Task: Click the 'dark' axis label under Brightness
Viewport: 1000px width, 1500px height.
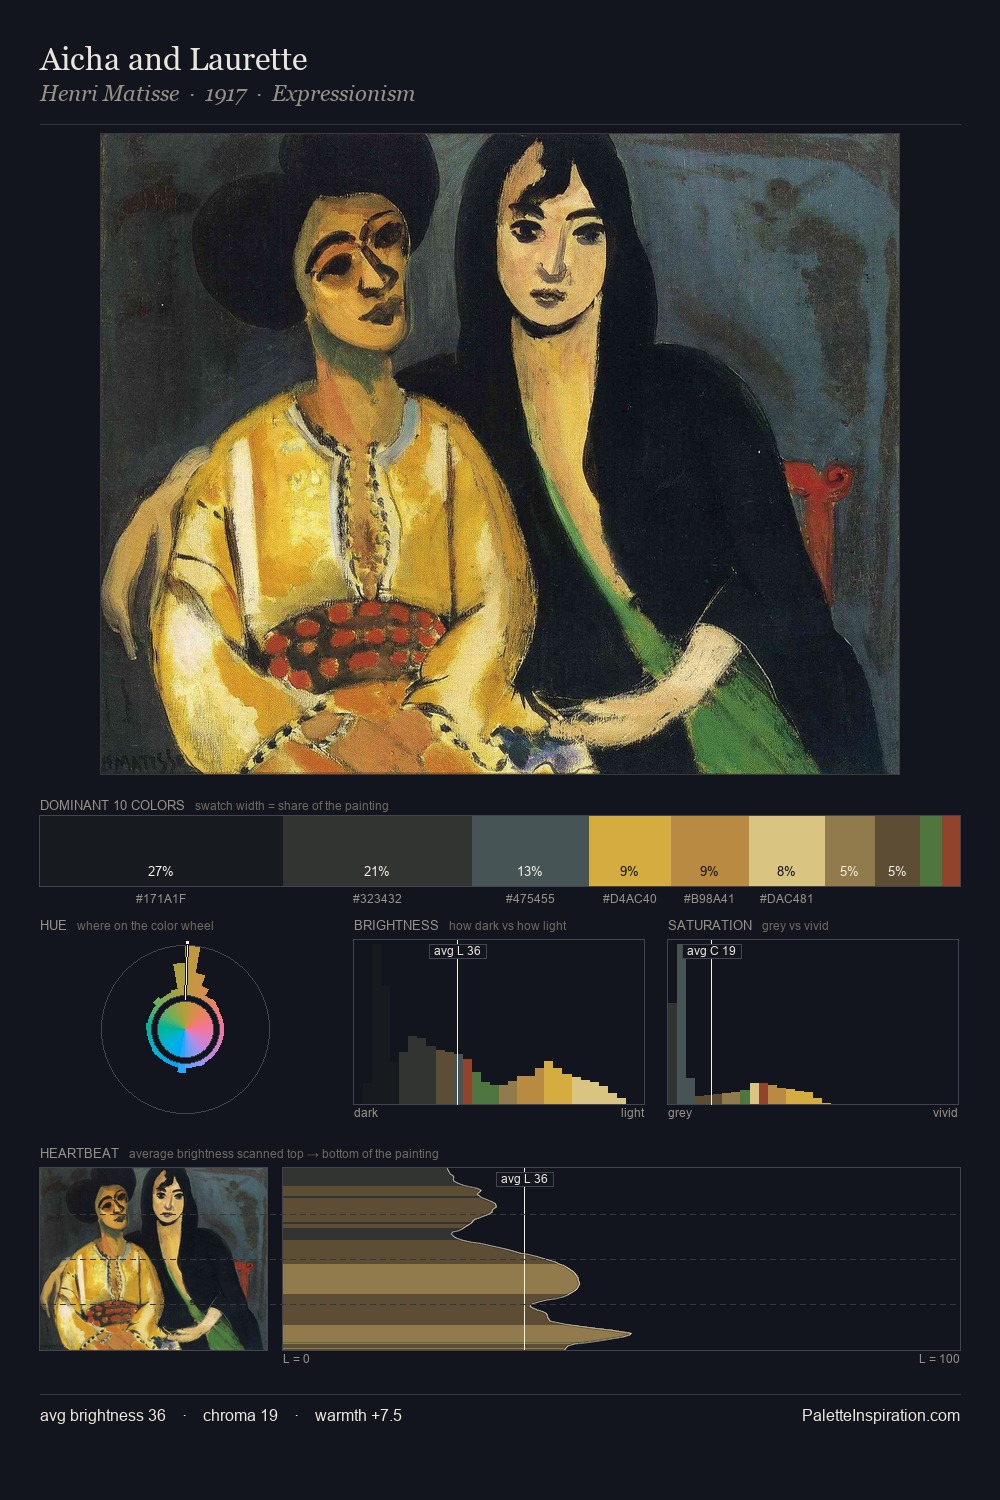Action: pos(366,1113)
